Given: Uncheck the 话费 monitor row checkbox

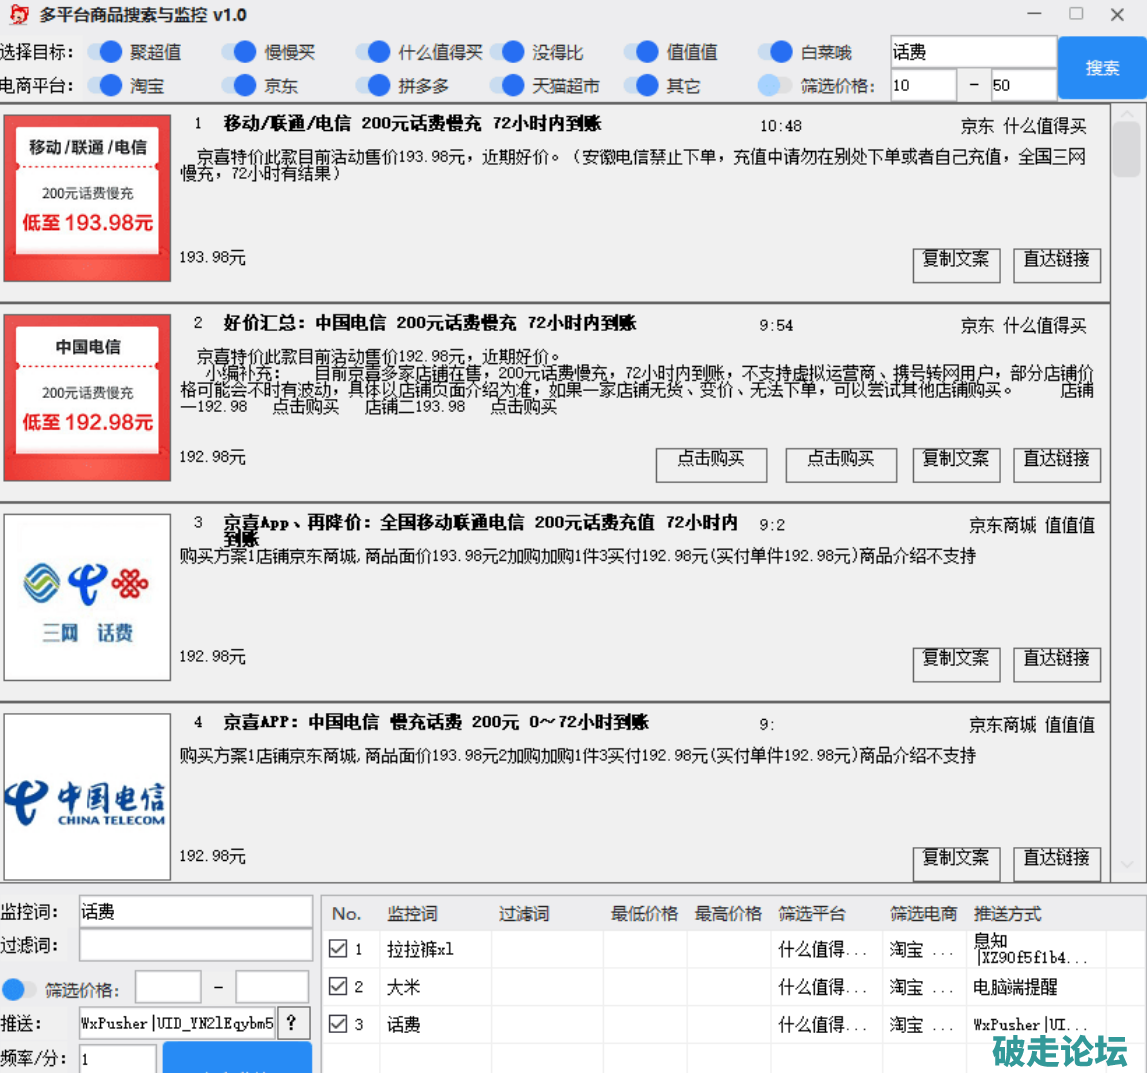Looking at the screenshot, I should click(338, 1024).
